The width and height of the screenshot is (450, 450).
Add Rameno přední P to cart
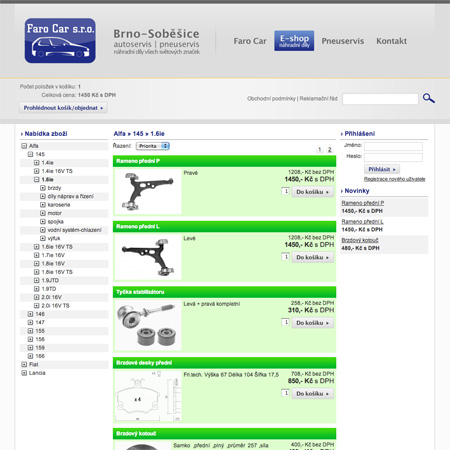pyautogui.click(x=312, y=192)
